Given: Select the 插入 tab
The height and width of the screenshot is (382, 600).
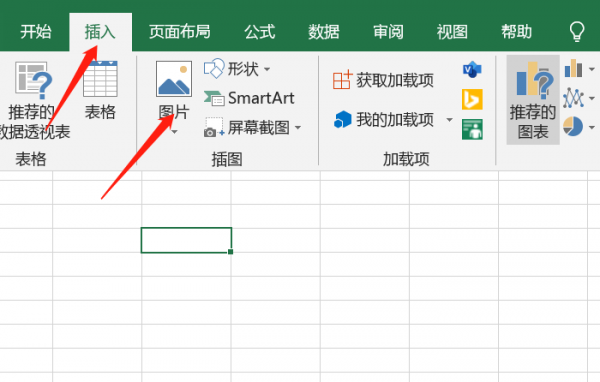Looking at the screenshot, I should coord(100,32).
